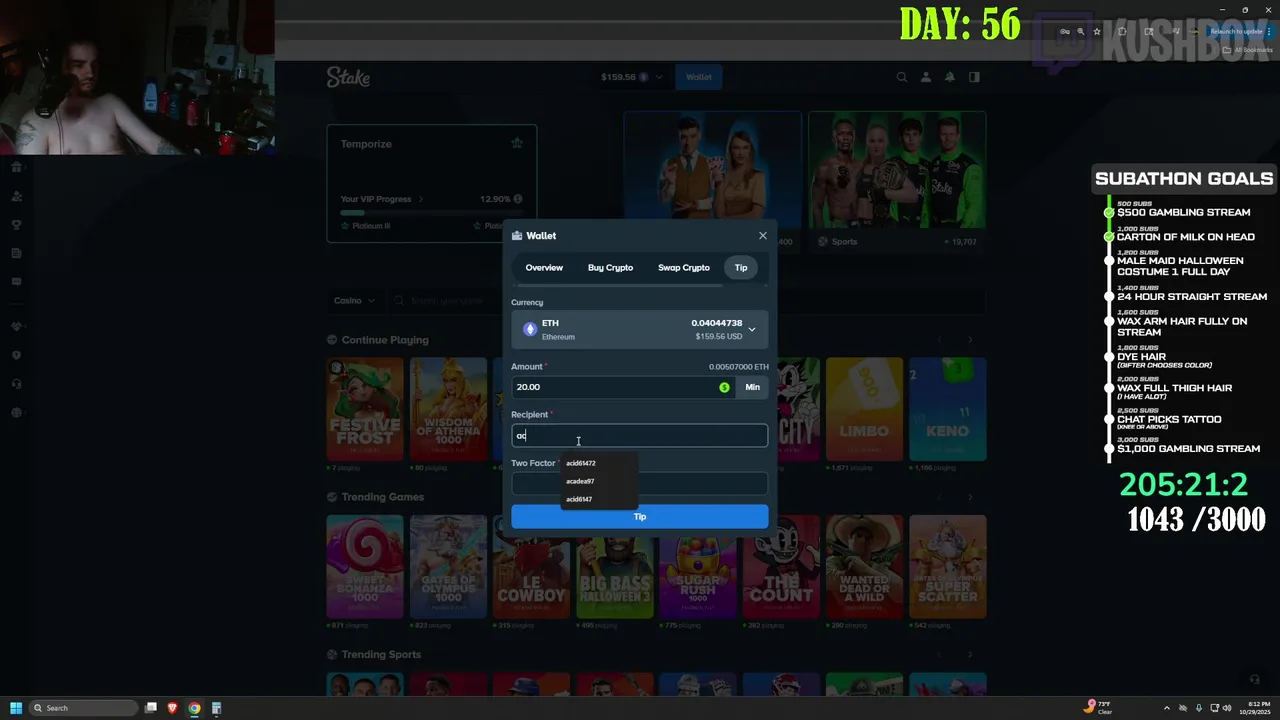The width and height of the screenshot is (1280, 720).
Task: Expand the Casino filter dropdown
Action: pos(355,300)
